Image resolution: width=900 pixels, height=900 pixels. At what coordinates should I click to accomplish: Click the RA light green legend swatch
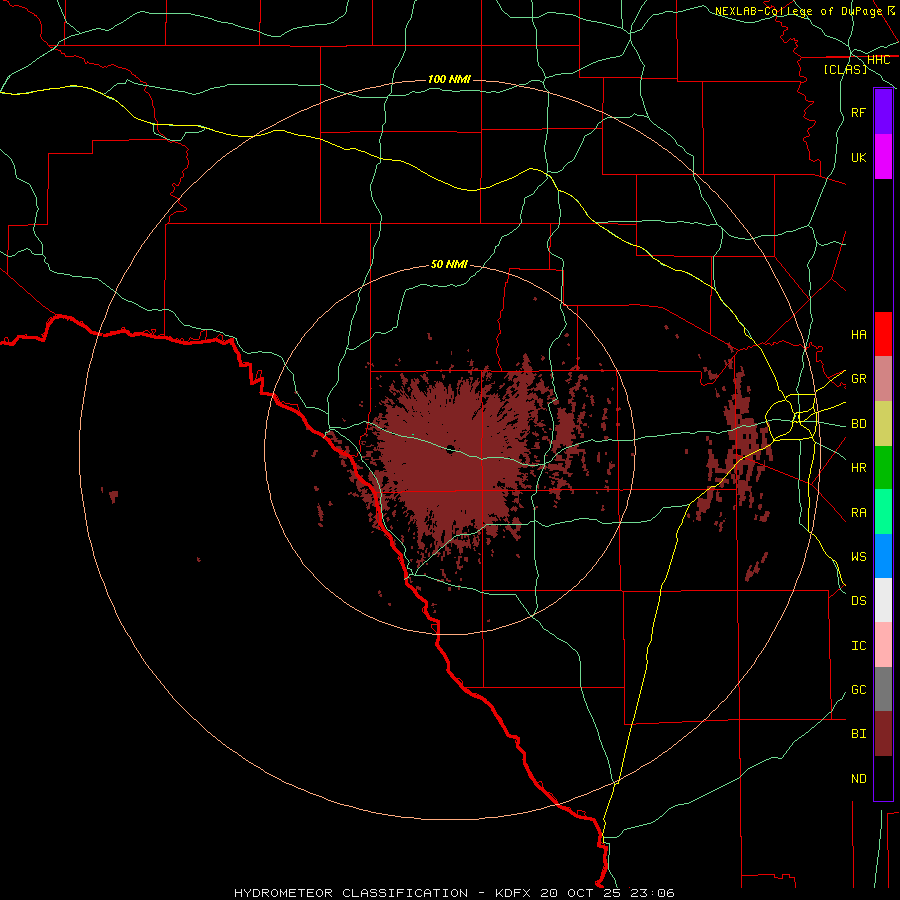883,512
